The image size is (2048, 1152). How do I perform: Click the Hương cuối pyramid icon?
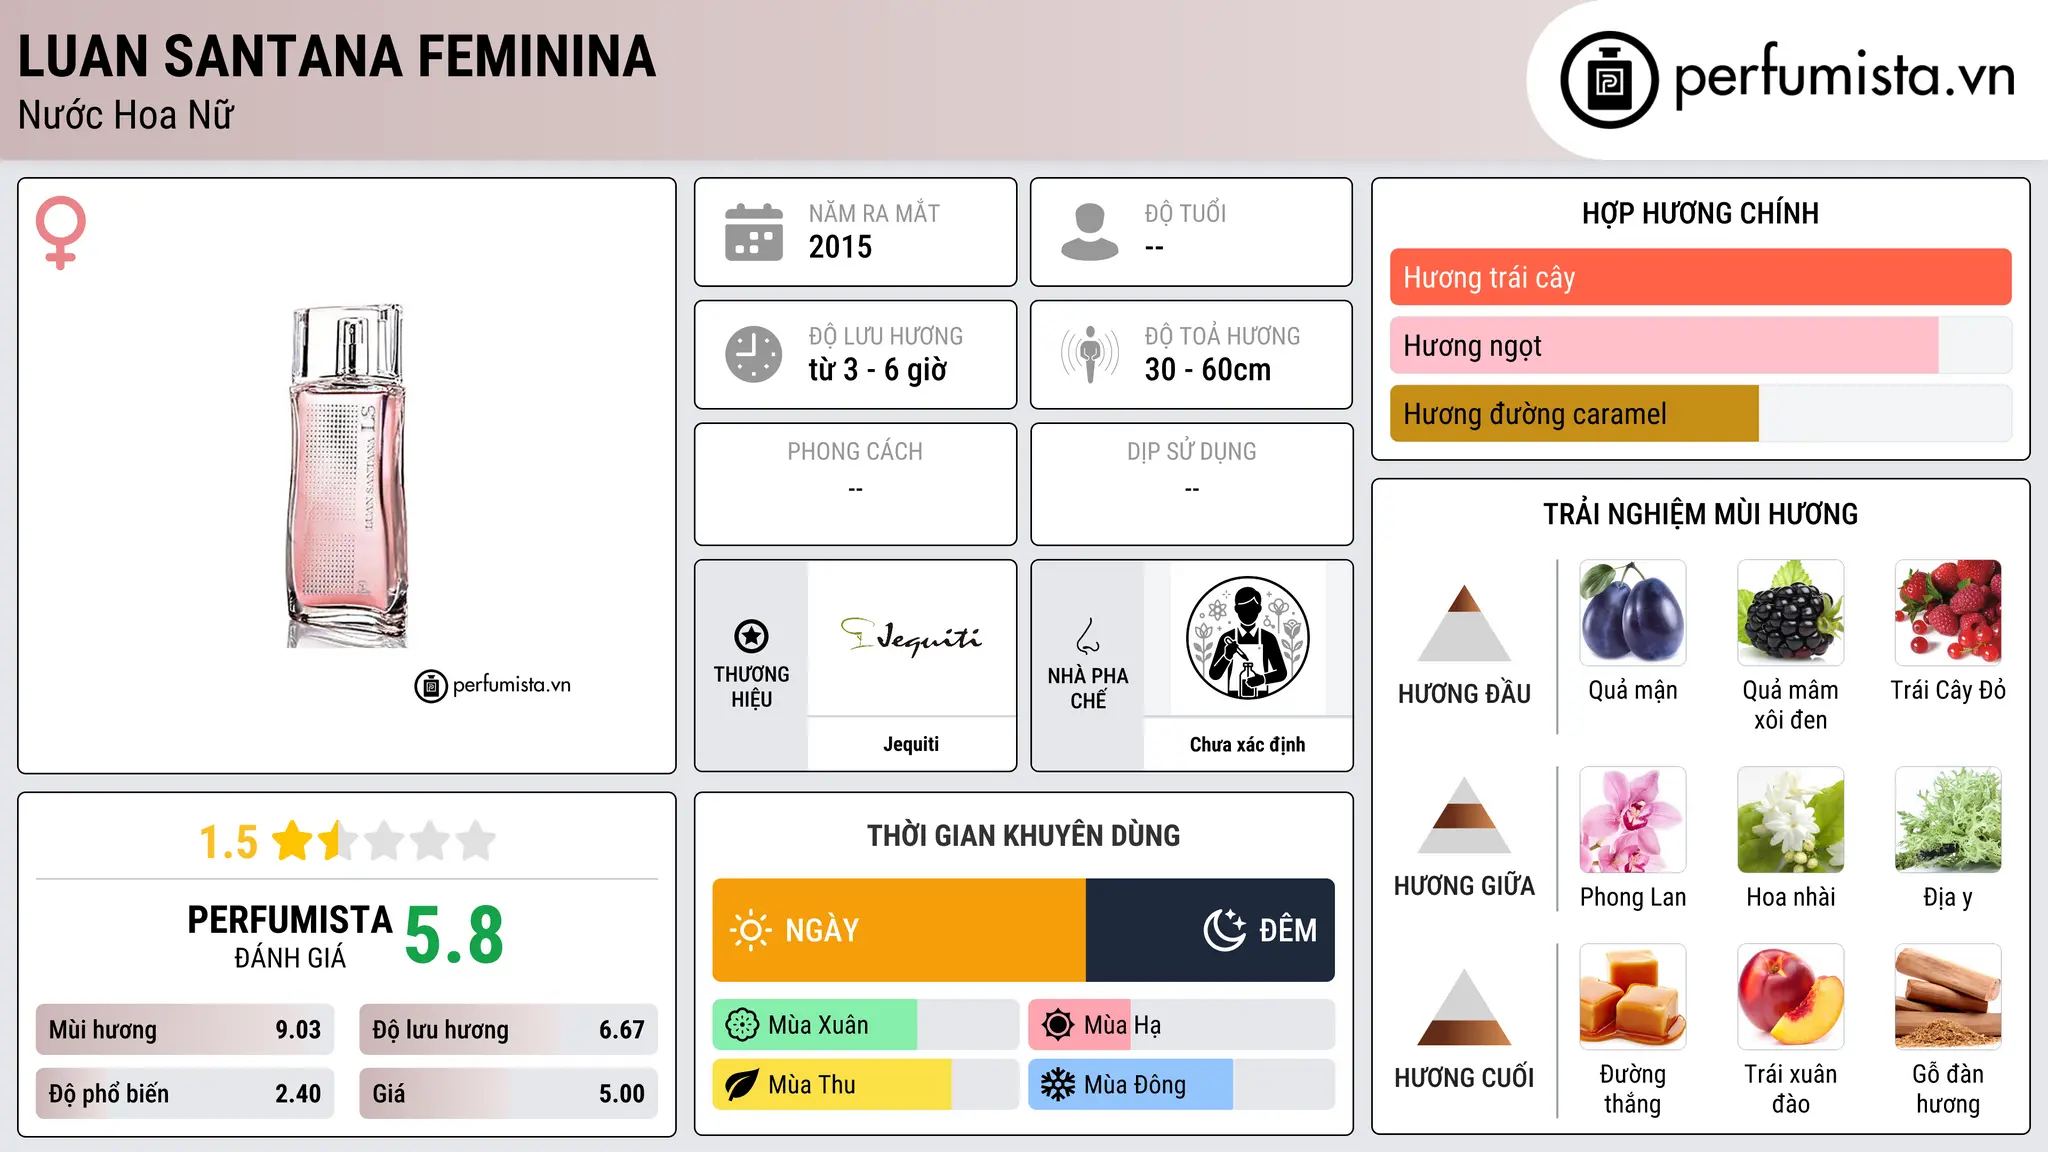(x=1464, y=1007)
